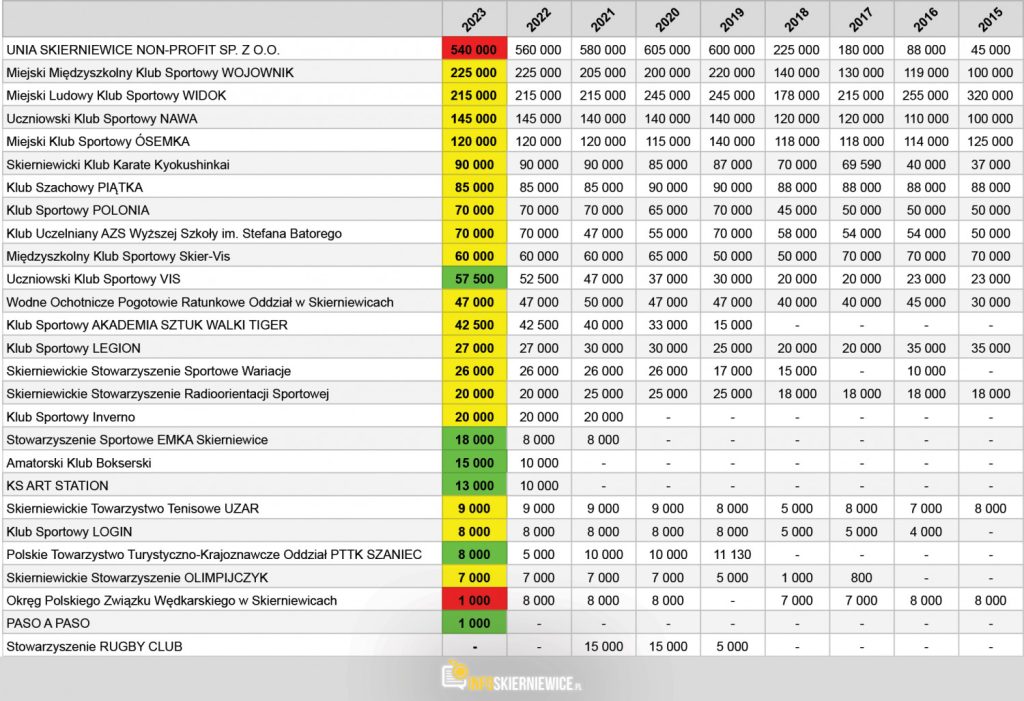The image size is (1024, 701).
Task: Click the 2018 column header
Action: click(797, 19)
